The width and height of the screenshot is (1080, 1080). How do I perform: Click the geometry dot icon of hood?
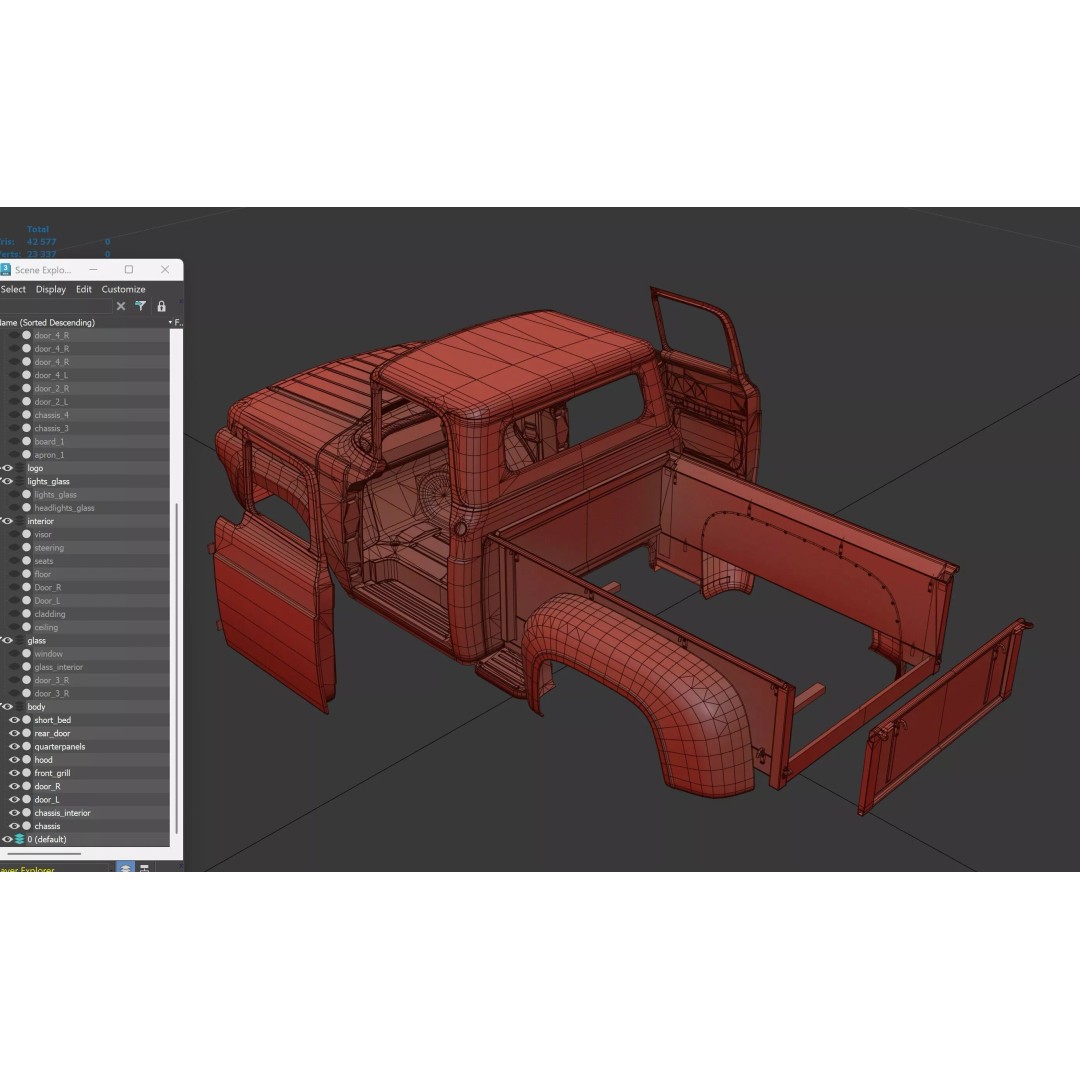point(26,760)
